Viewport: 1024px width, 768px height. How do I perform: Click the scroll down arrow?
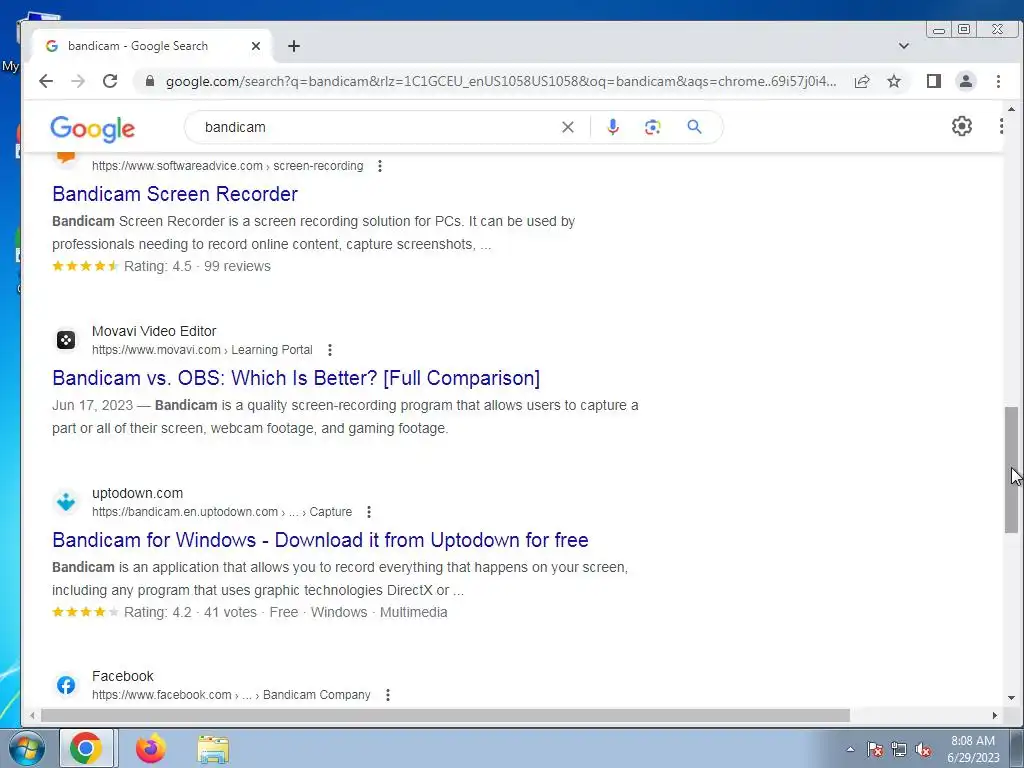1011,697
